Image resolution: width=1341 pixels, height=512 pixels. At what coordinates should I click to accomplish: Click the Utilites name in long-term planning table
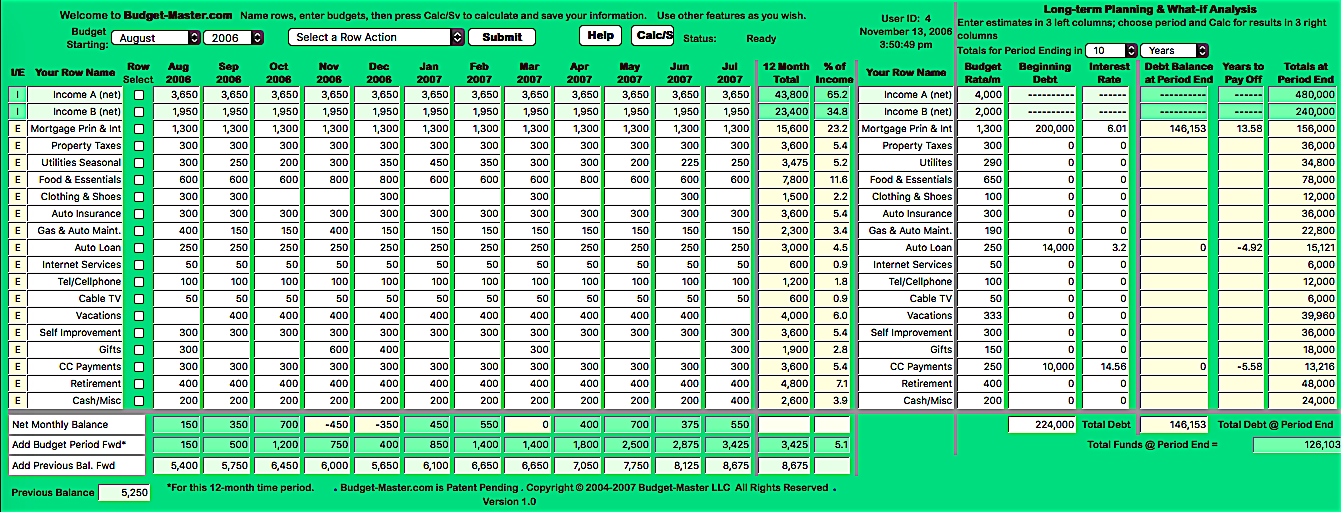click(936, 163)
